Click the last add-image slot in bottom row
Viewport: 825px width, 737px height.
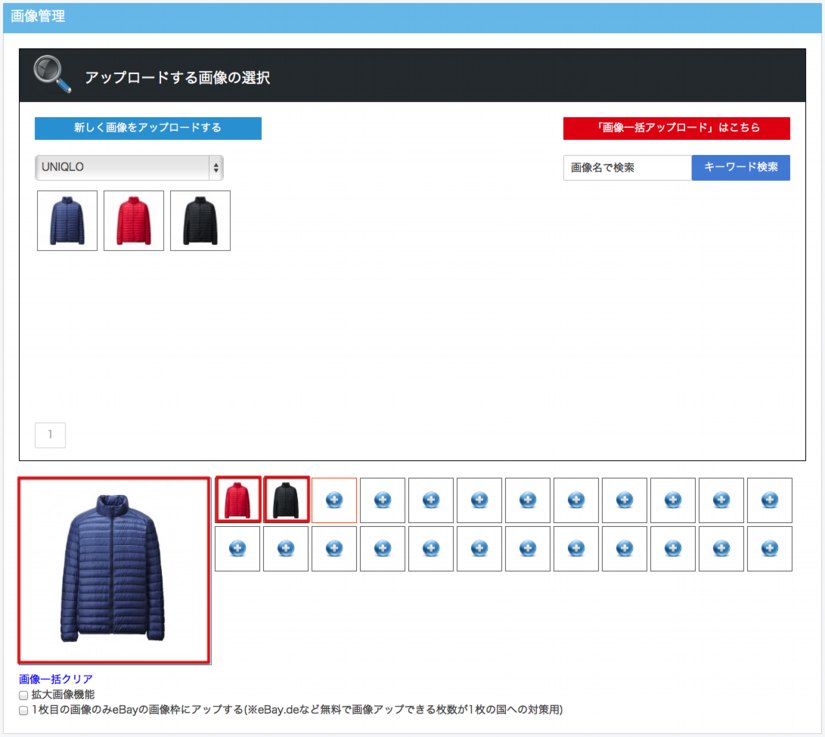pos(769,549)
